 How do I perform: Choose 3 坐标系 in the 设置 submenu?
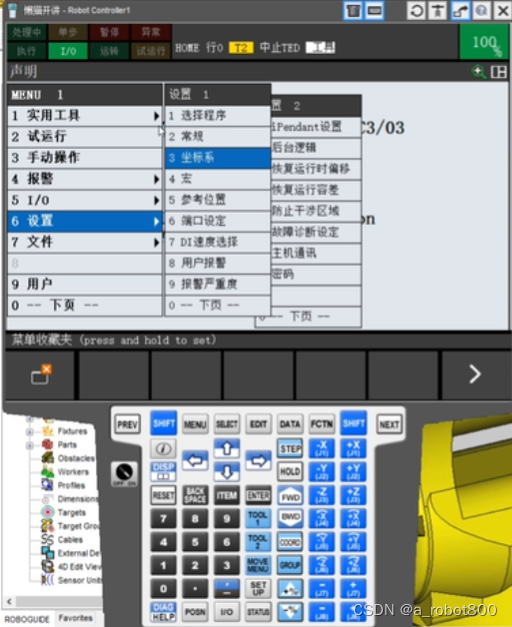[x=218, y=158]
